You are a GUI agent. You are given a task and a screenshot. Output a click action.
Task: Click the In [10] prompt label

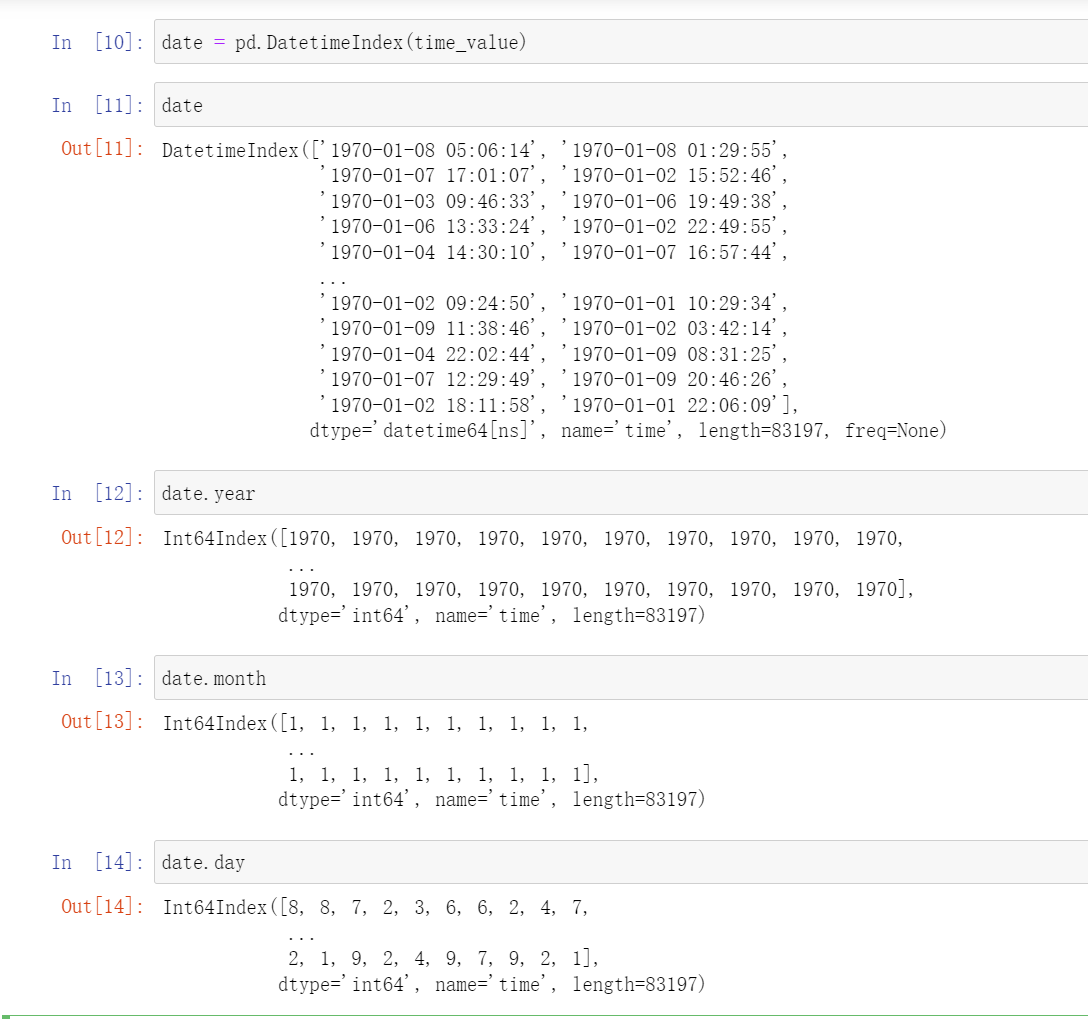(x=97, y=42)
